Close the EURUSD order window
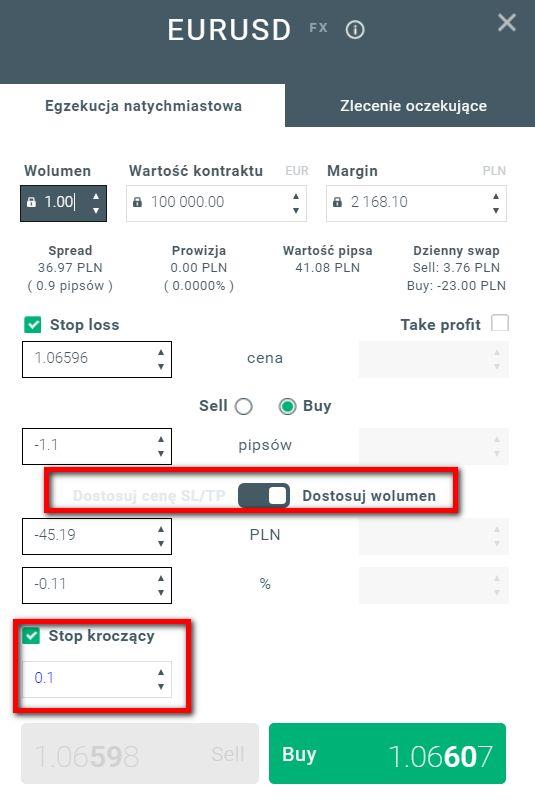 pos(507,23)
